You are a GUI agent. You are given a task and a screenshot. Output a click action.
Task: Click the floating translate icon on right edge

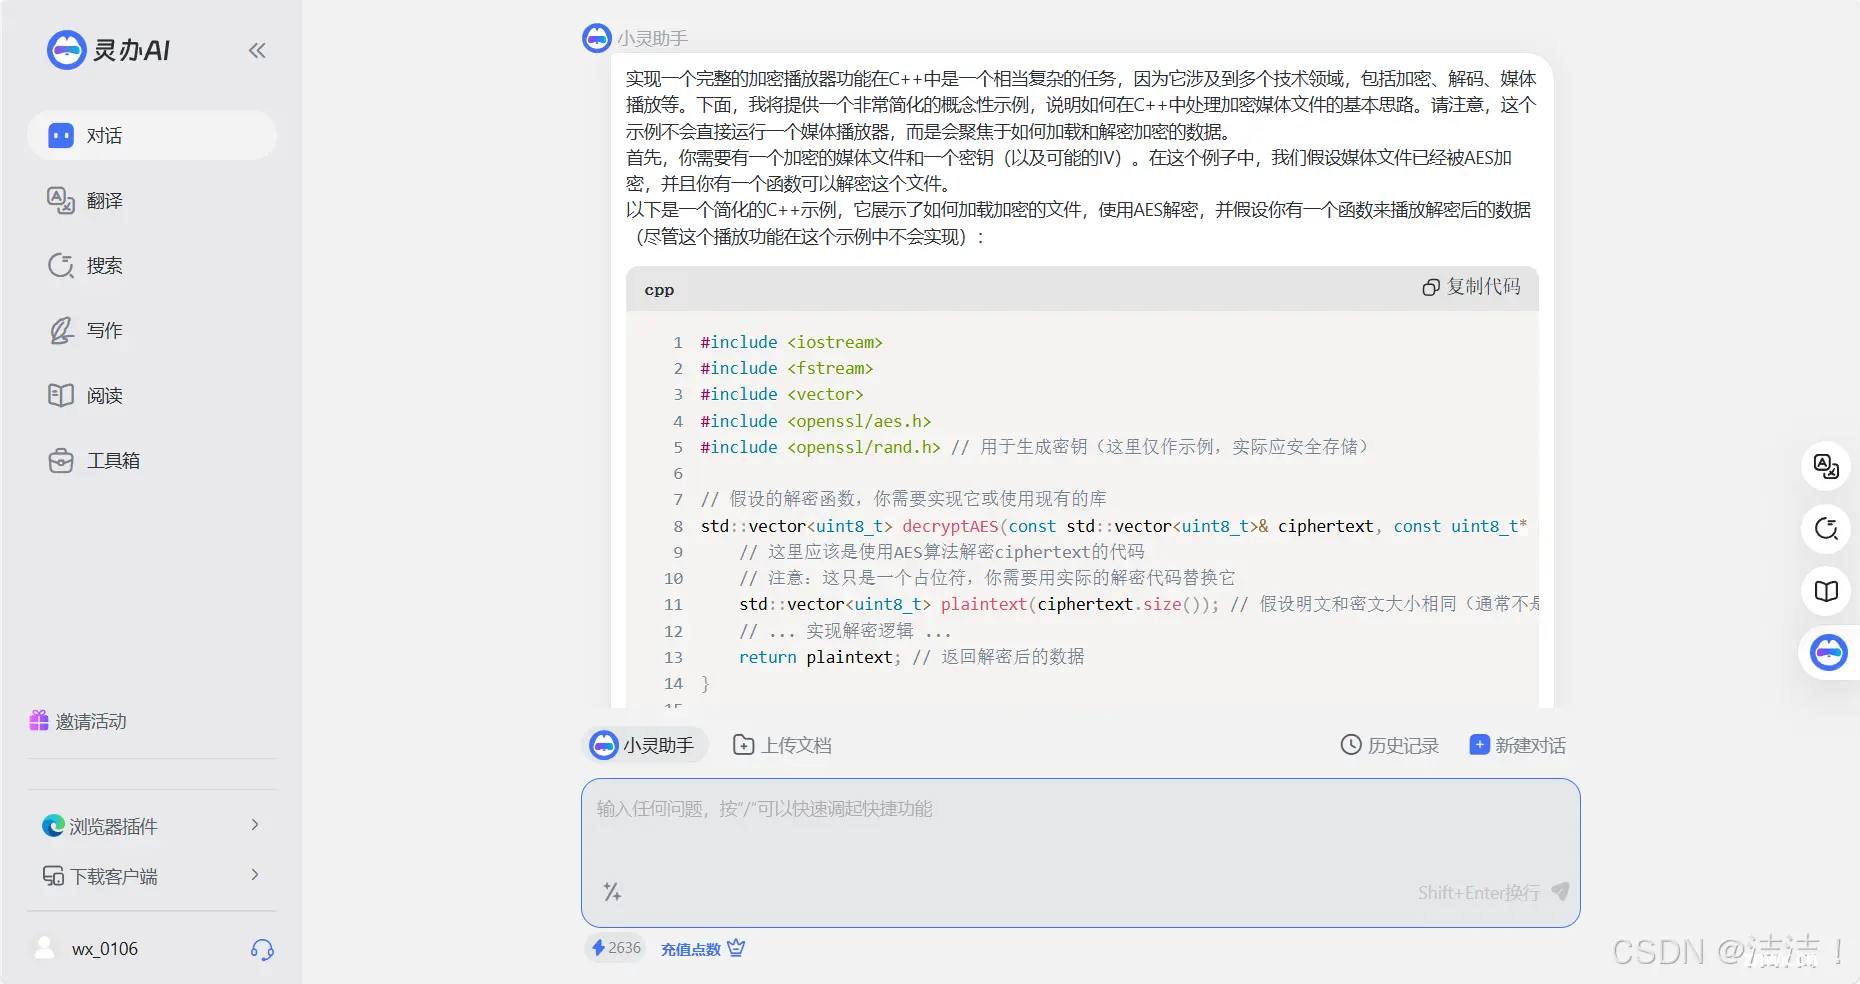[x=1826, y=466]
